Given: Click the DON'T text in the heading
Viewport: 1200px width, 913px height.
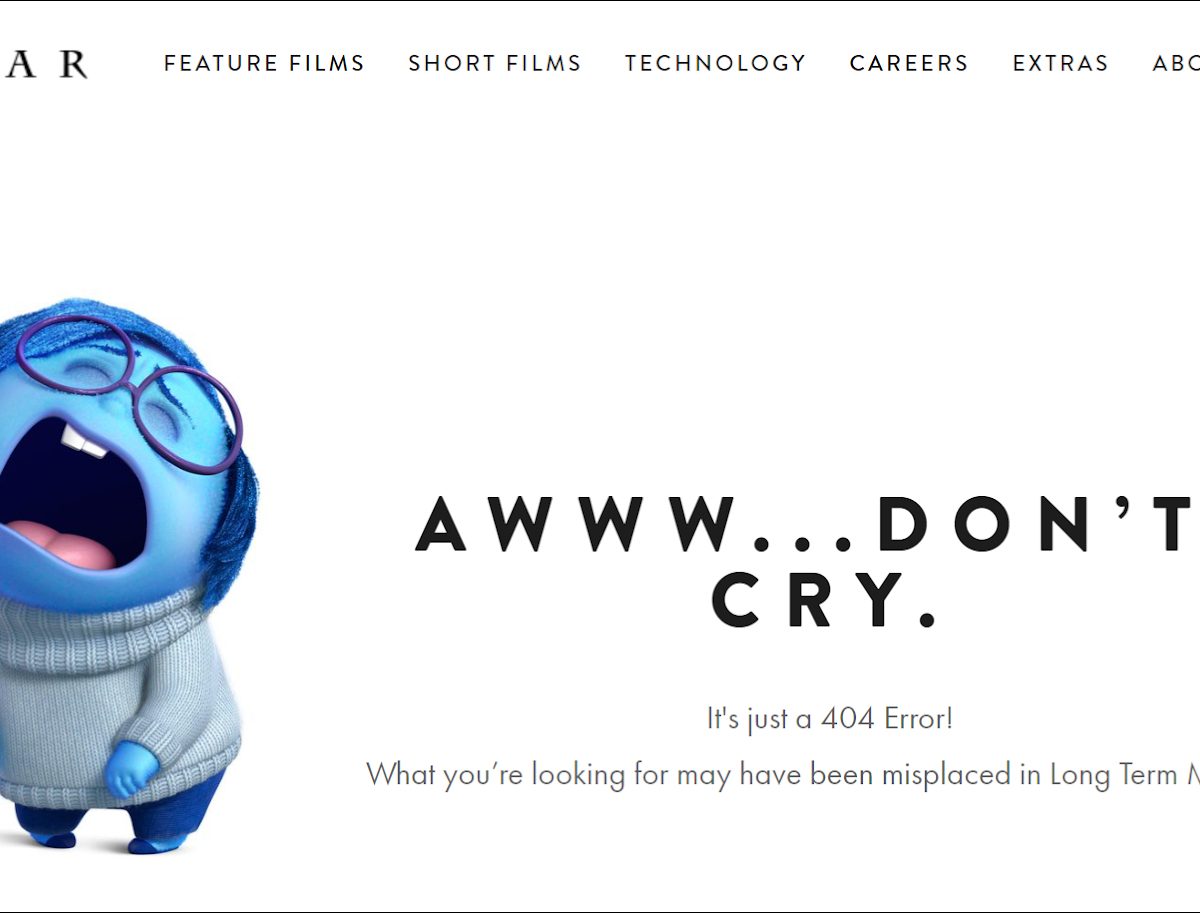Looking at the screenshot, I should [x=1038, y=524].
